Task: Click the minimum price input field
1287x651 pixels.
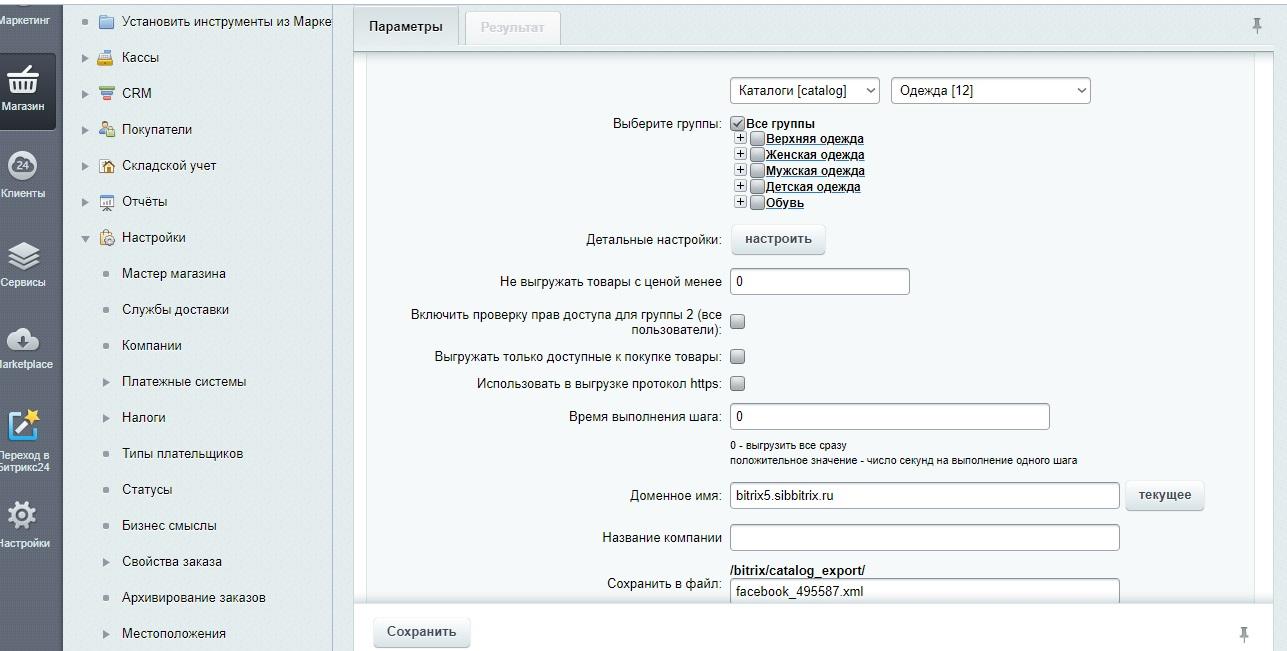Action: 820,282
